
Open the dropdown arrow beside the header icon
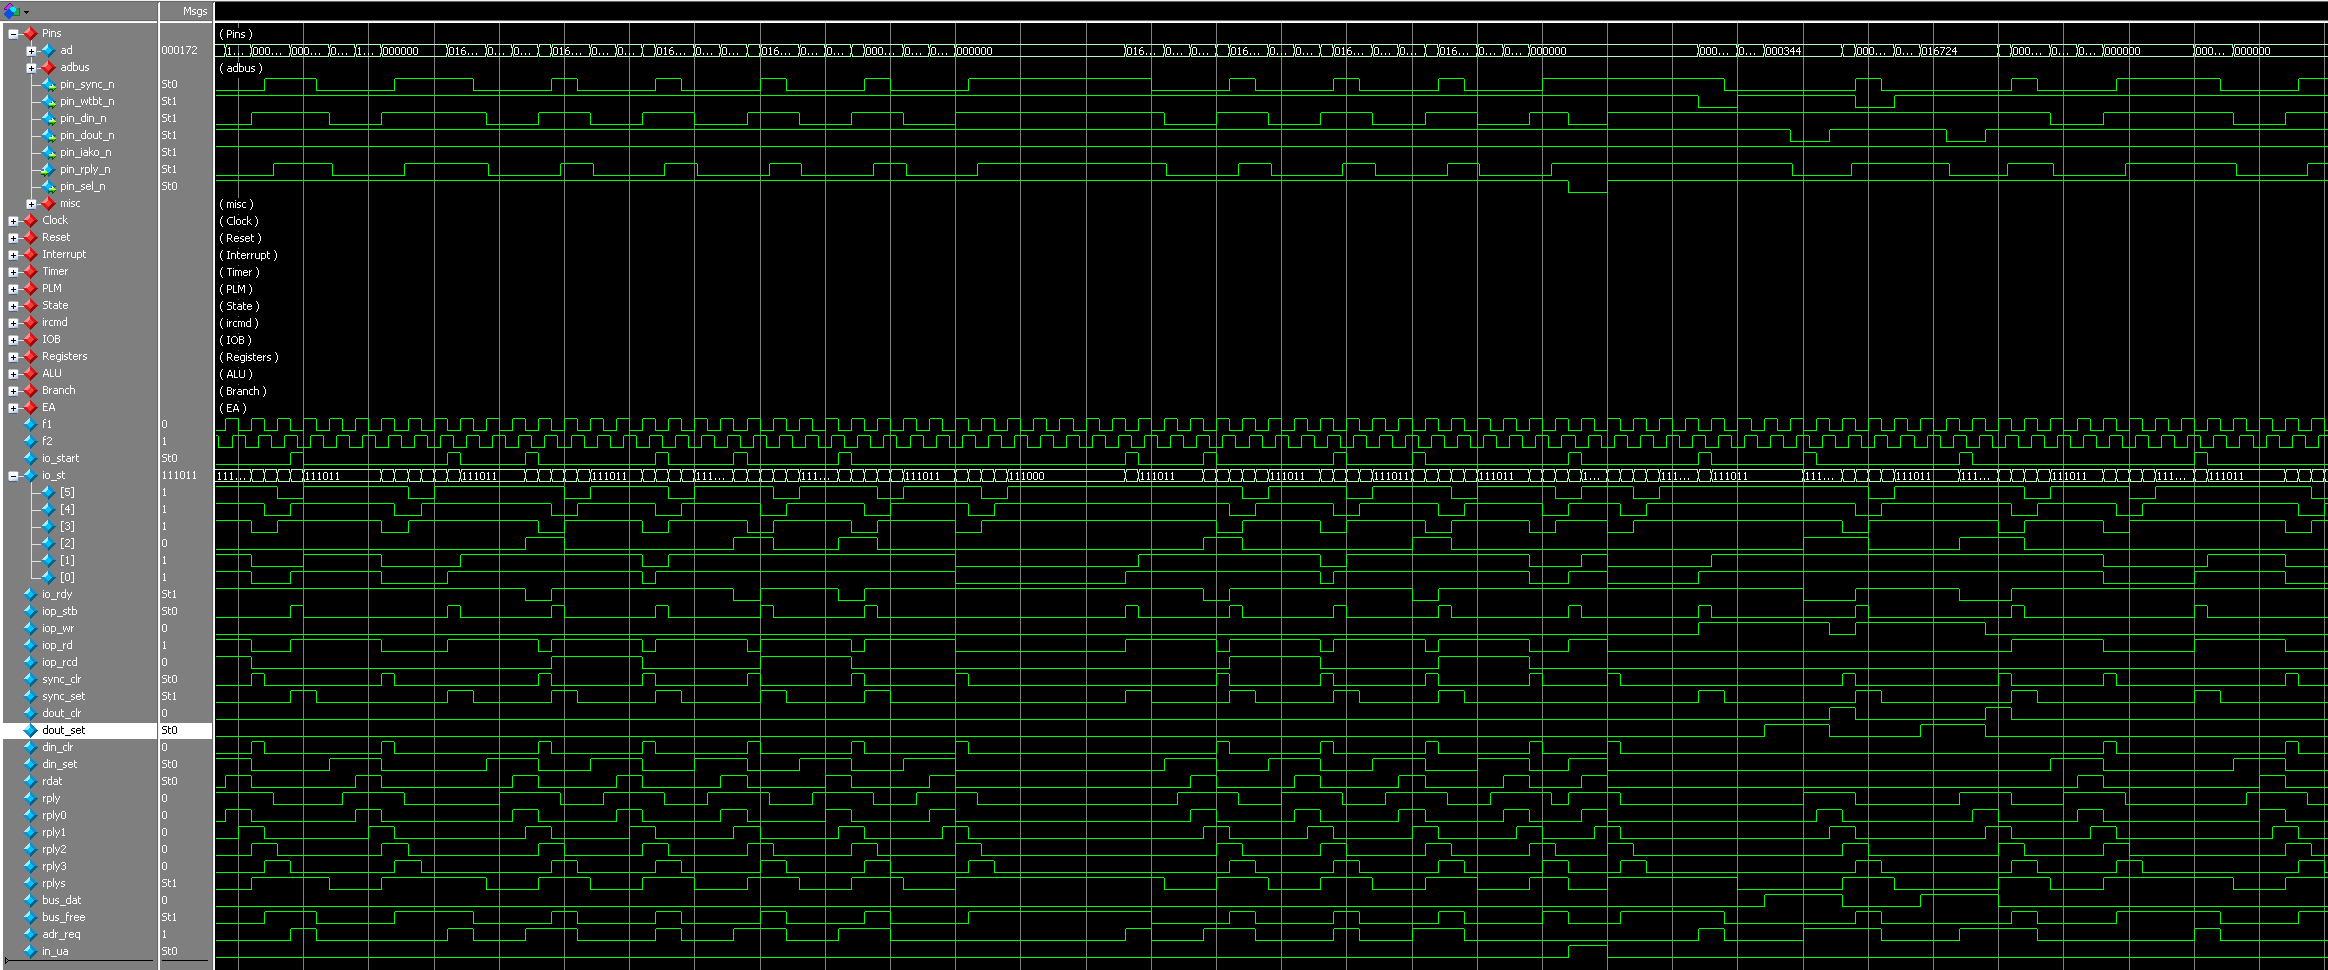(26, 12)
